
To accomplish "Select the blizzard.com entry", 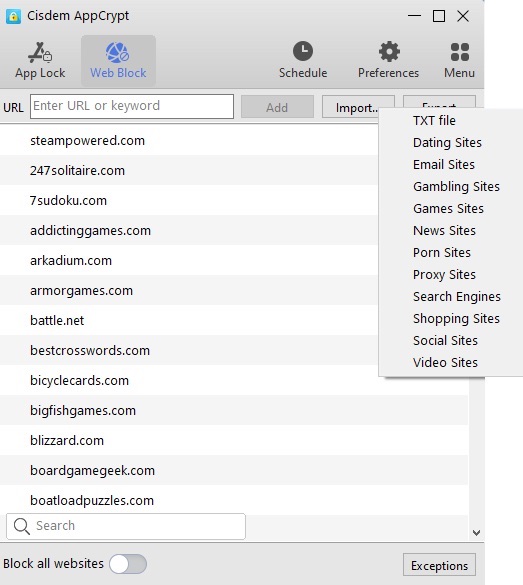I will (234, 441).
